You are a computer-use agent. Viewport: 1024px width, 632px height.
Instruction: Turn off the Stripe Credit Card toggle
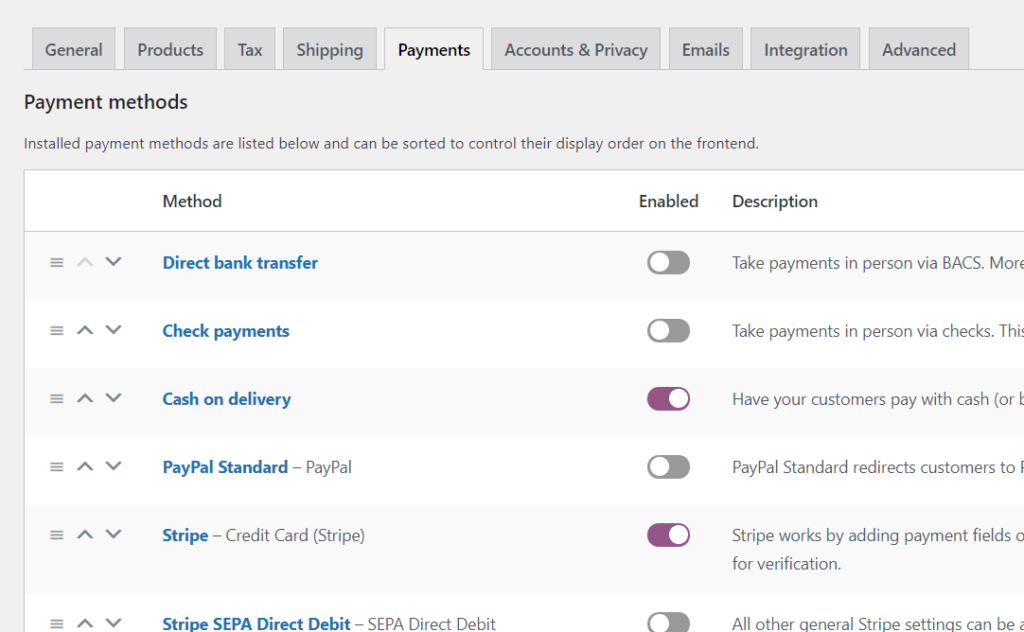coord(668,534)
